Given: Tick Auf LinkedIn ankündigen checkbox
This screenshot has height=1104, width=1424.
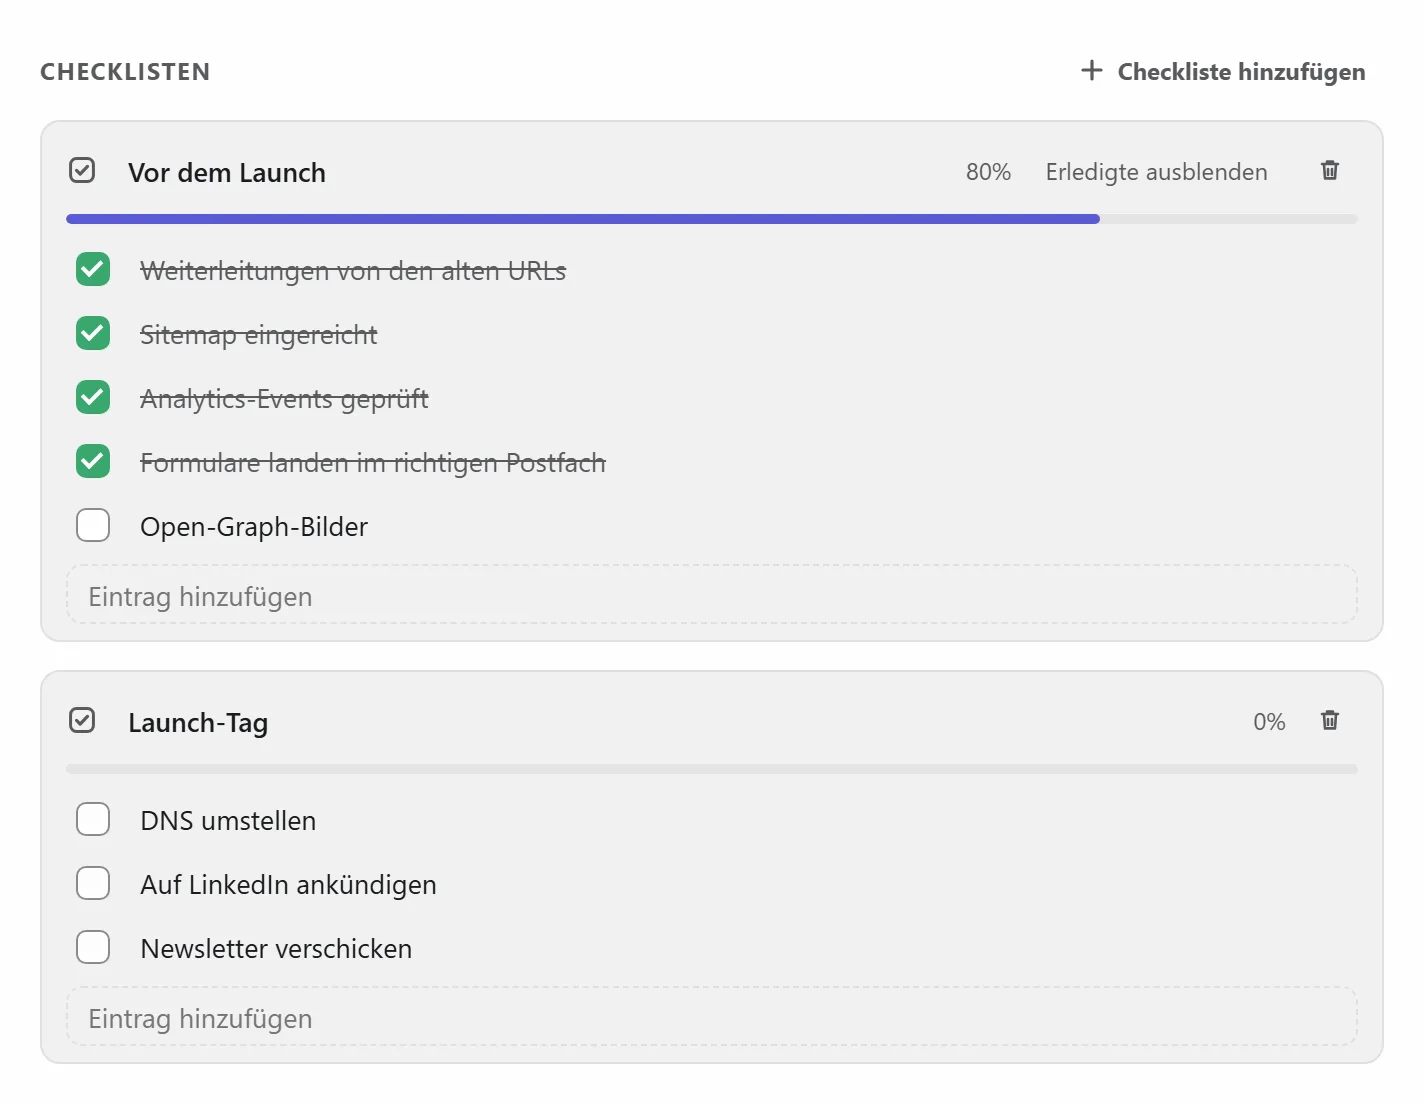Looking at the screenshot, I should click(x=93, y=883).
